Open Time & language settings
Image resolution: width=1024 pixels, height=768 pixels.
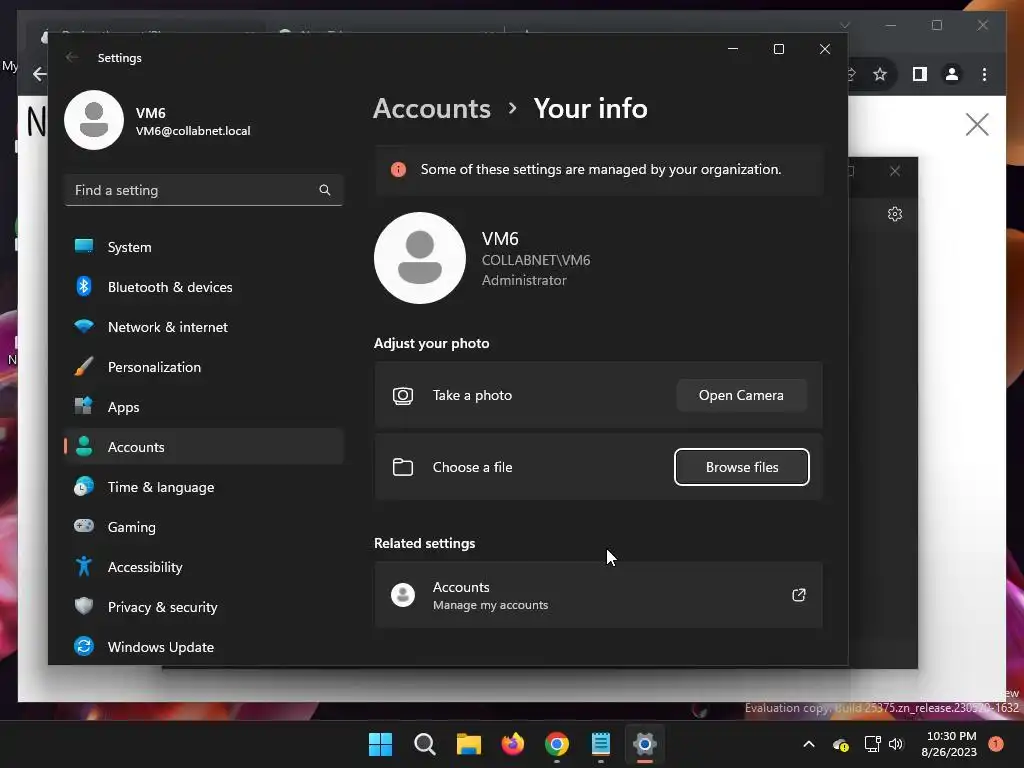pos(204,487)
